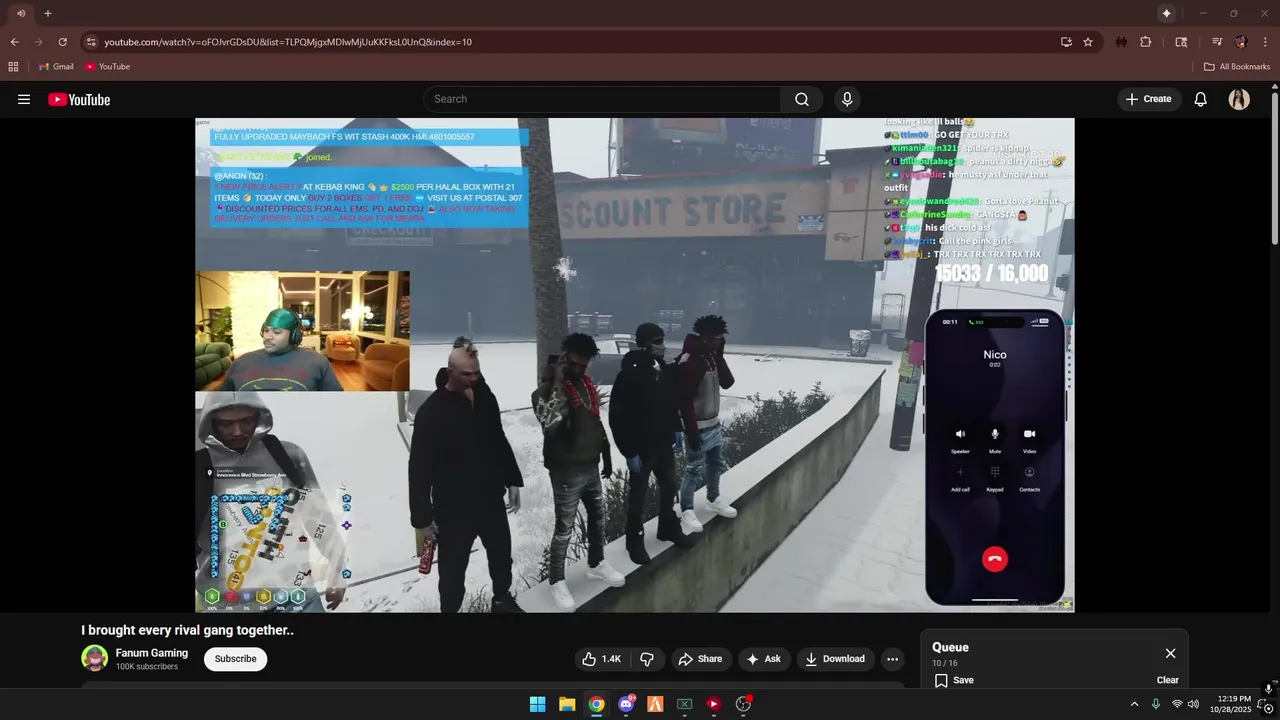The image size is (1280, 720).
Task: Reload the current page
Action: [x=62, y=42]
